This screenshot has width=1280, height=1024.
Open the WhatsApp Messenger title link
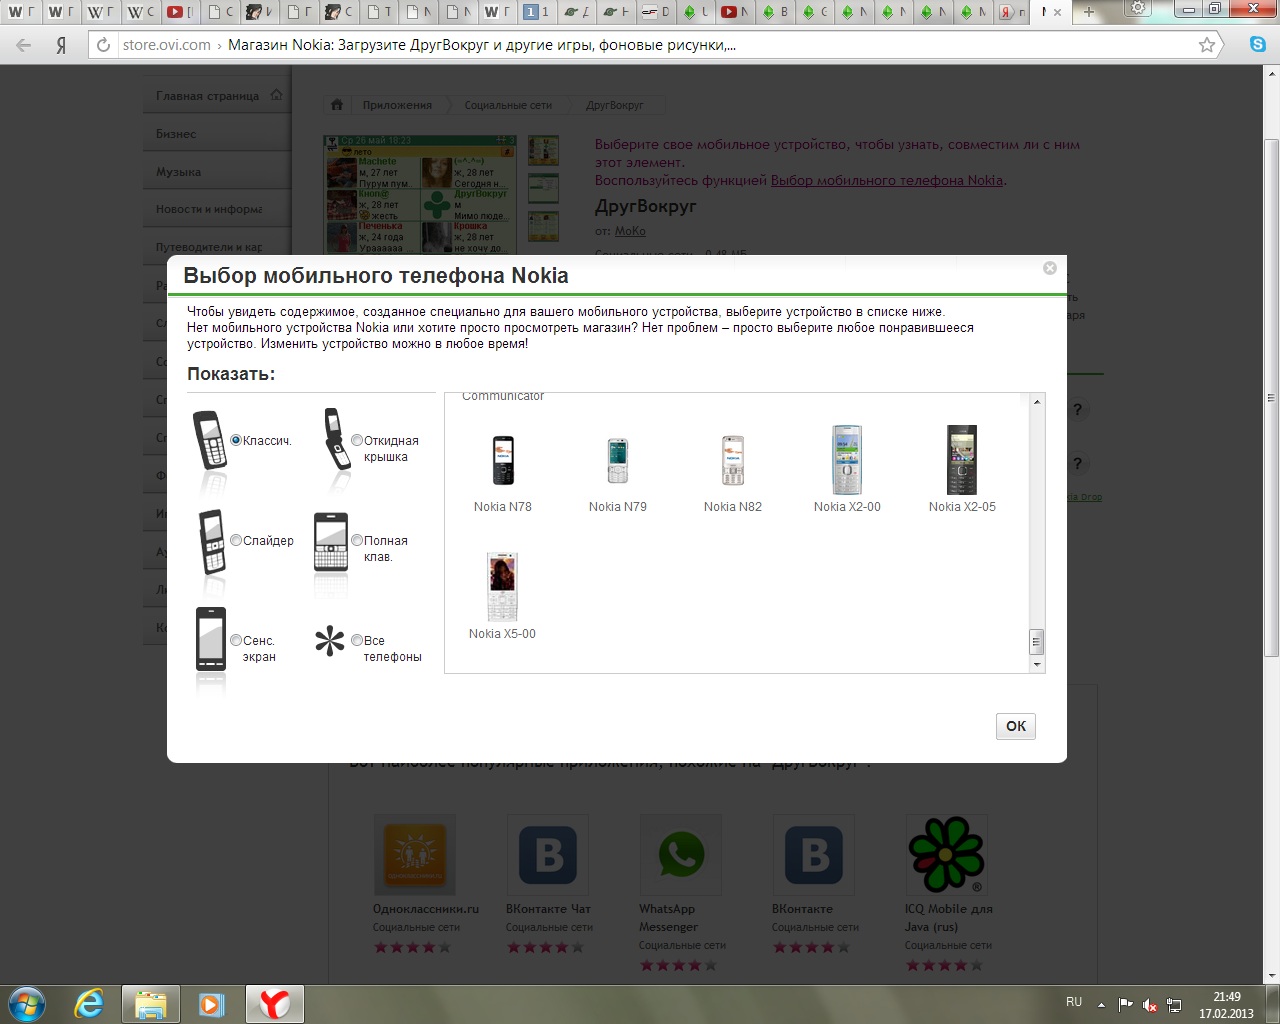669,918
